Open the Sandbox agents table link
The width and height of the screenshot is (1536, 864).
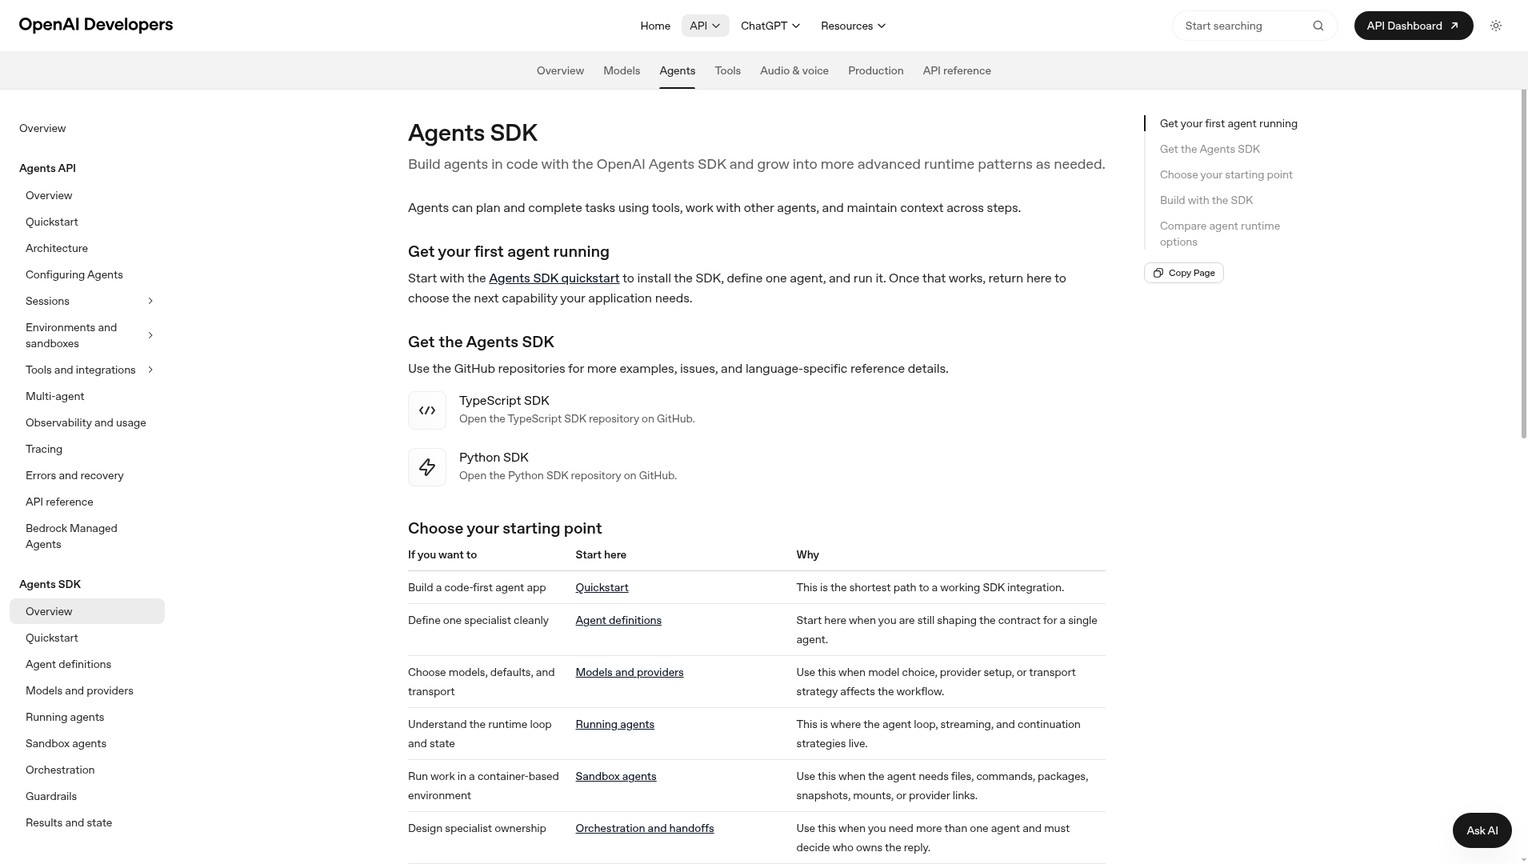[615, 776]
